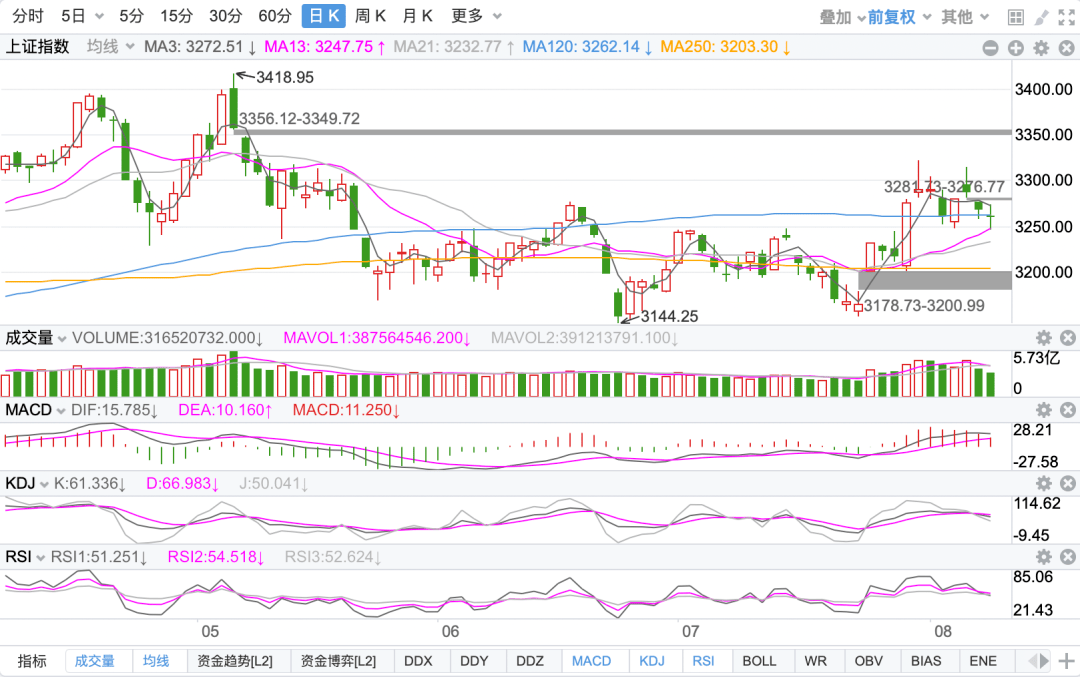Open MACD panel settings gear
1080x677 pixels.
tap(1043, 410)
